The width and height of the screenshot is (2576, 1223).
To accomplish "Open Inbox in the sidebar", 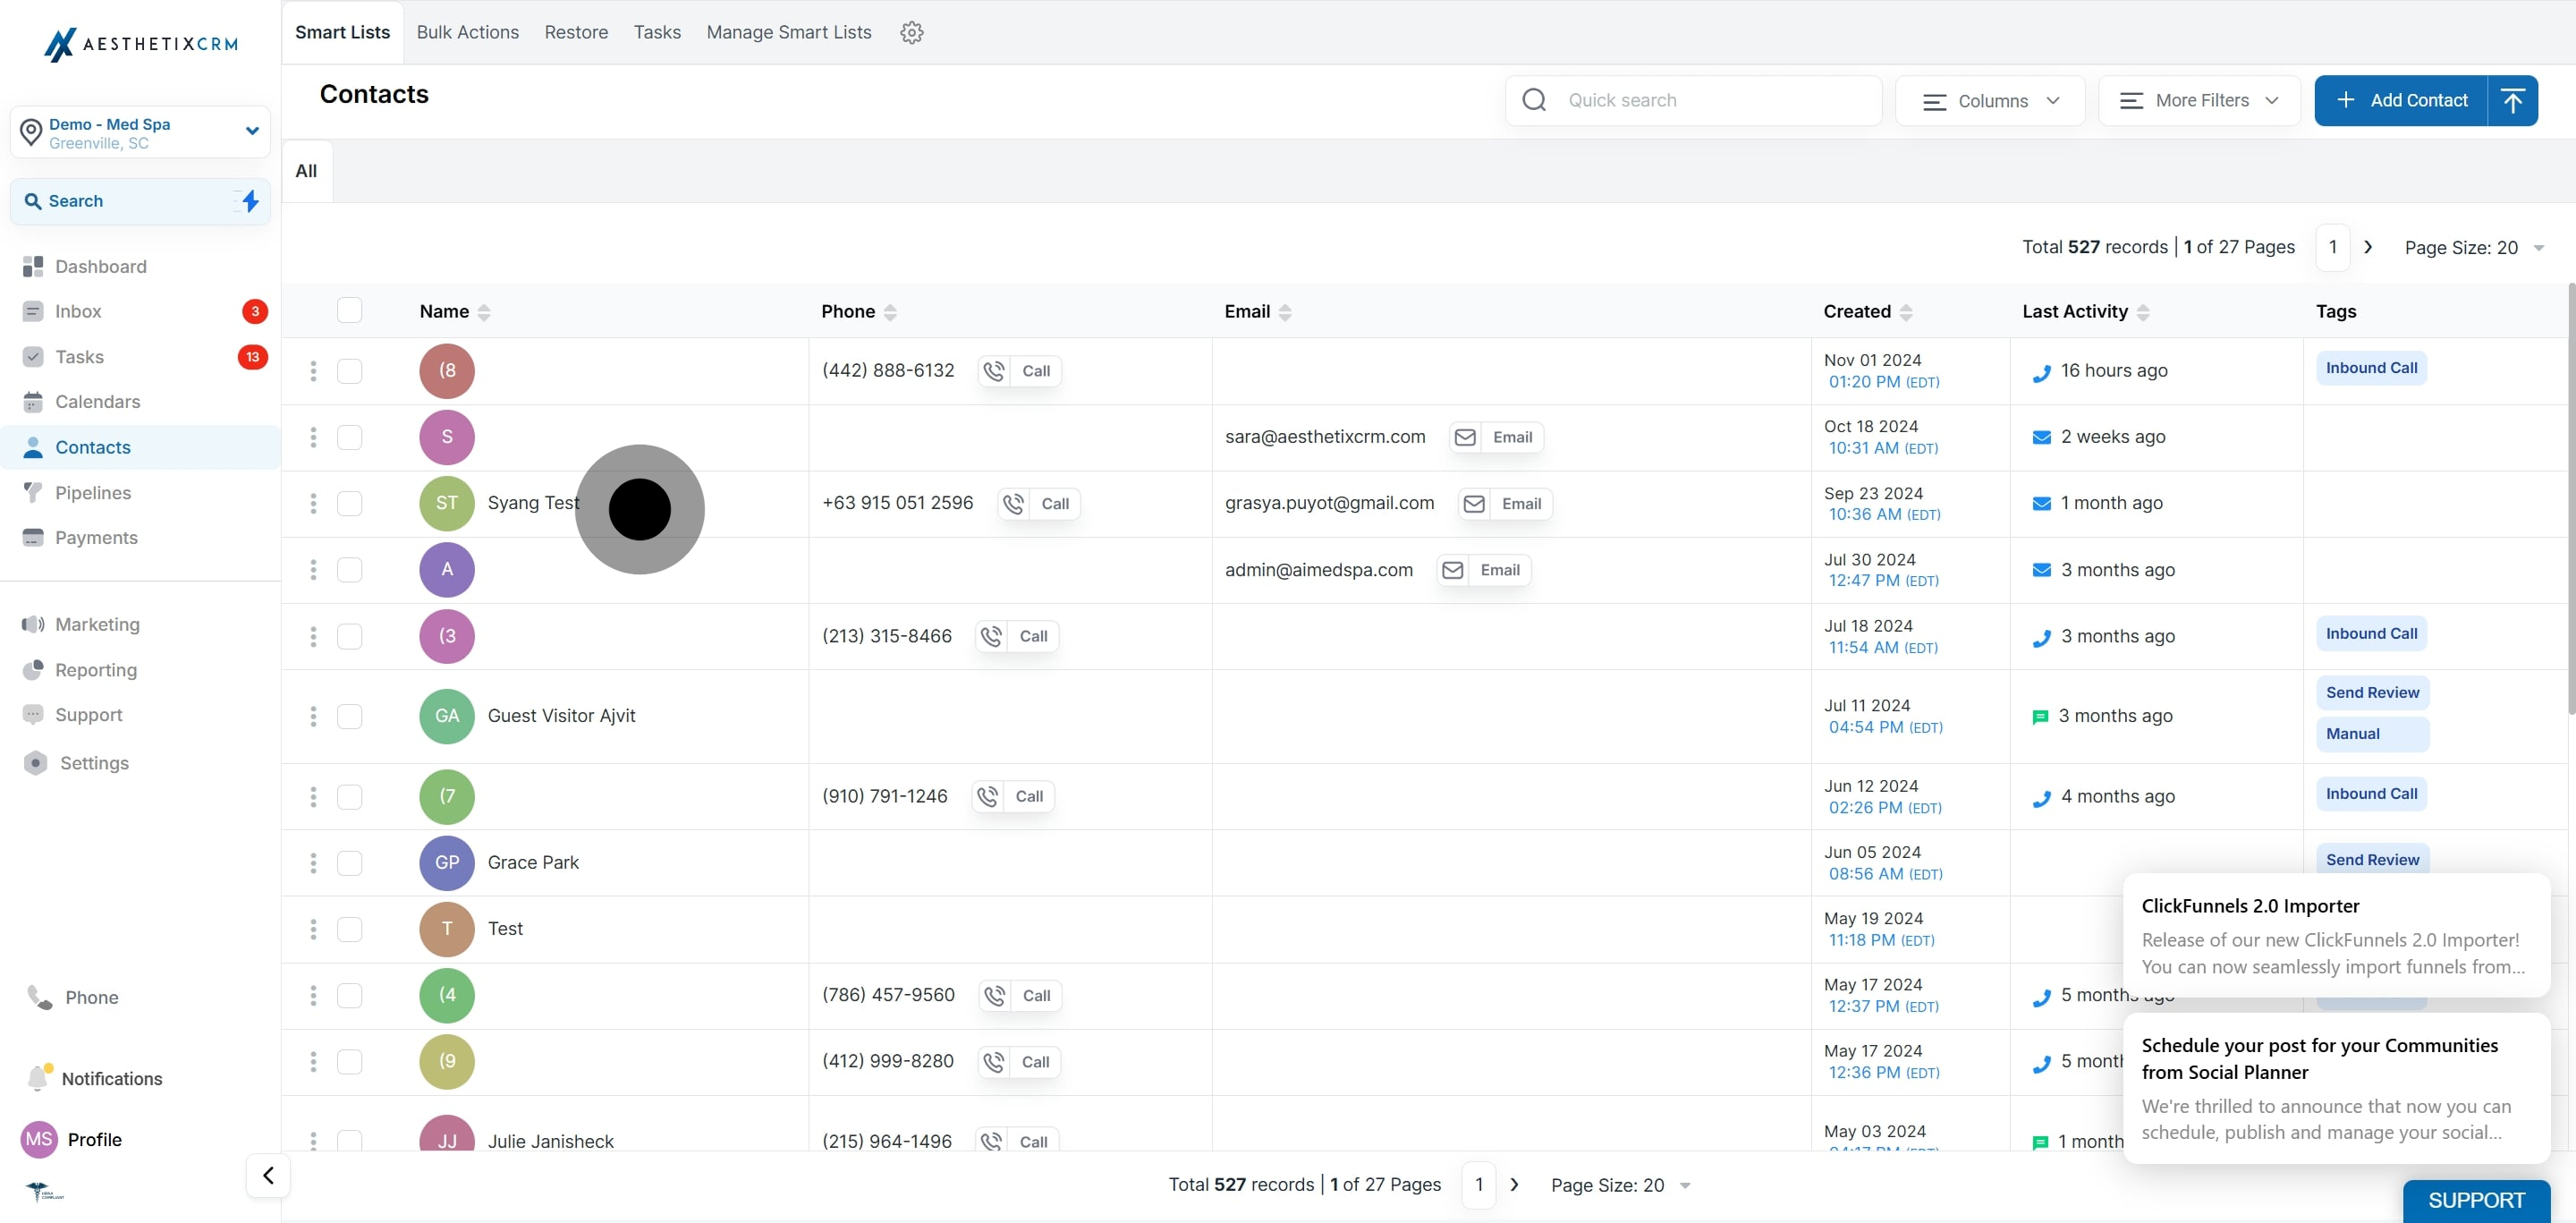I will [78, 311].
